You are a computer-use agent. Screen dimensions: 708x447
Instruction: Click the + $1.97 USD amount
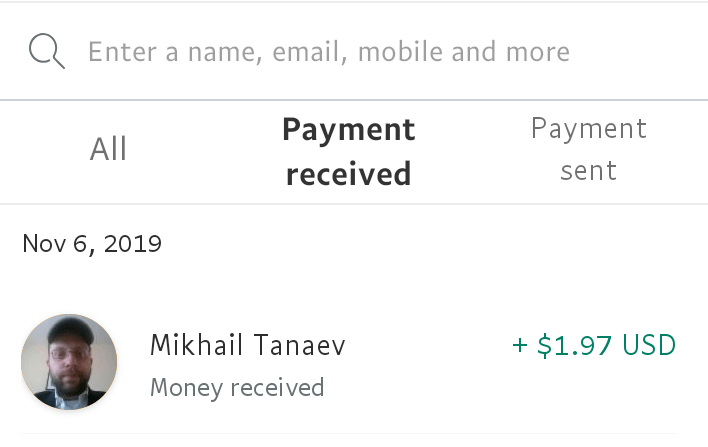pos(594,346)
